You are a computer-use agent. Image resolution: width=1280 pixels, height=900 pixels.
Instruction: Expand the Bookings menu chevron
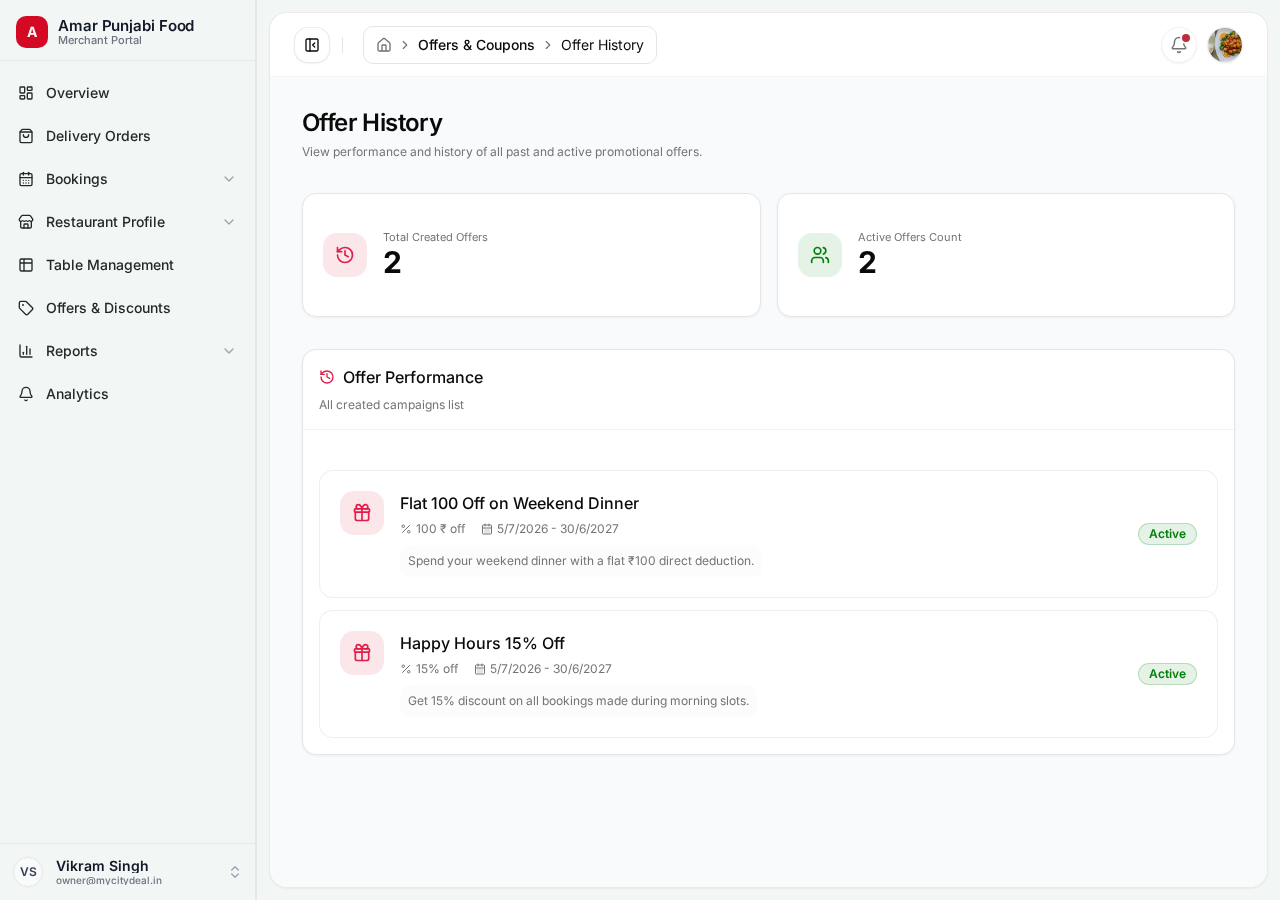pos(229,179)
